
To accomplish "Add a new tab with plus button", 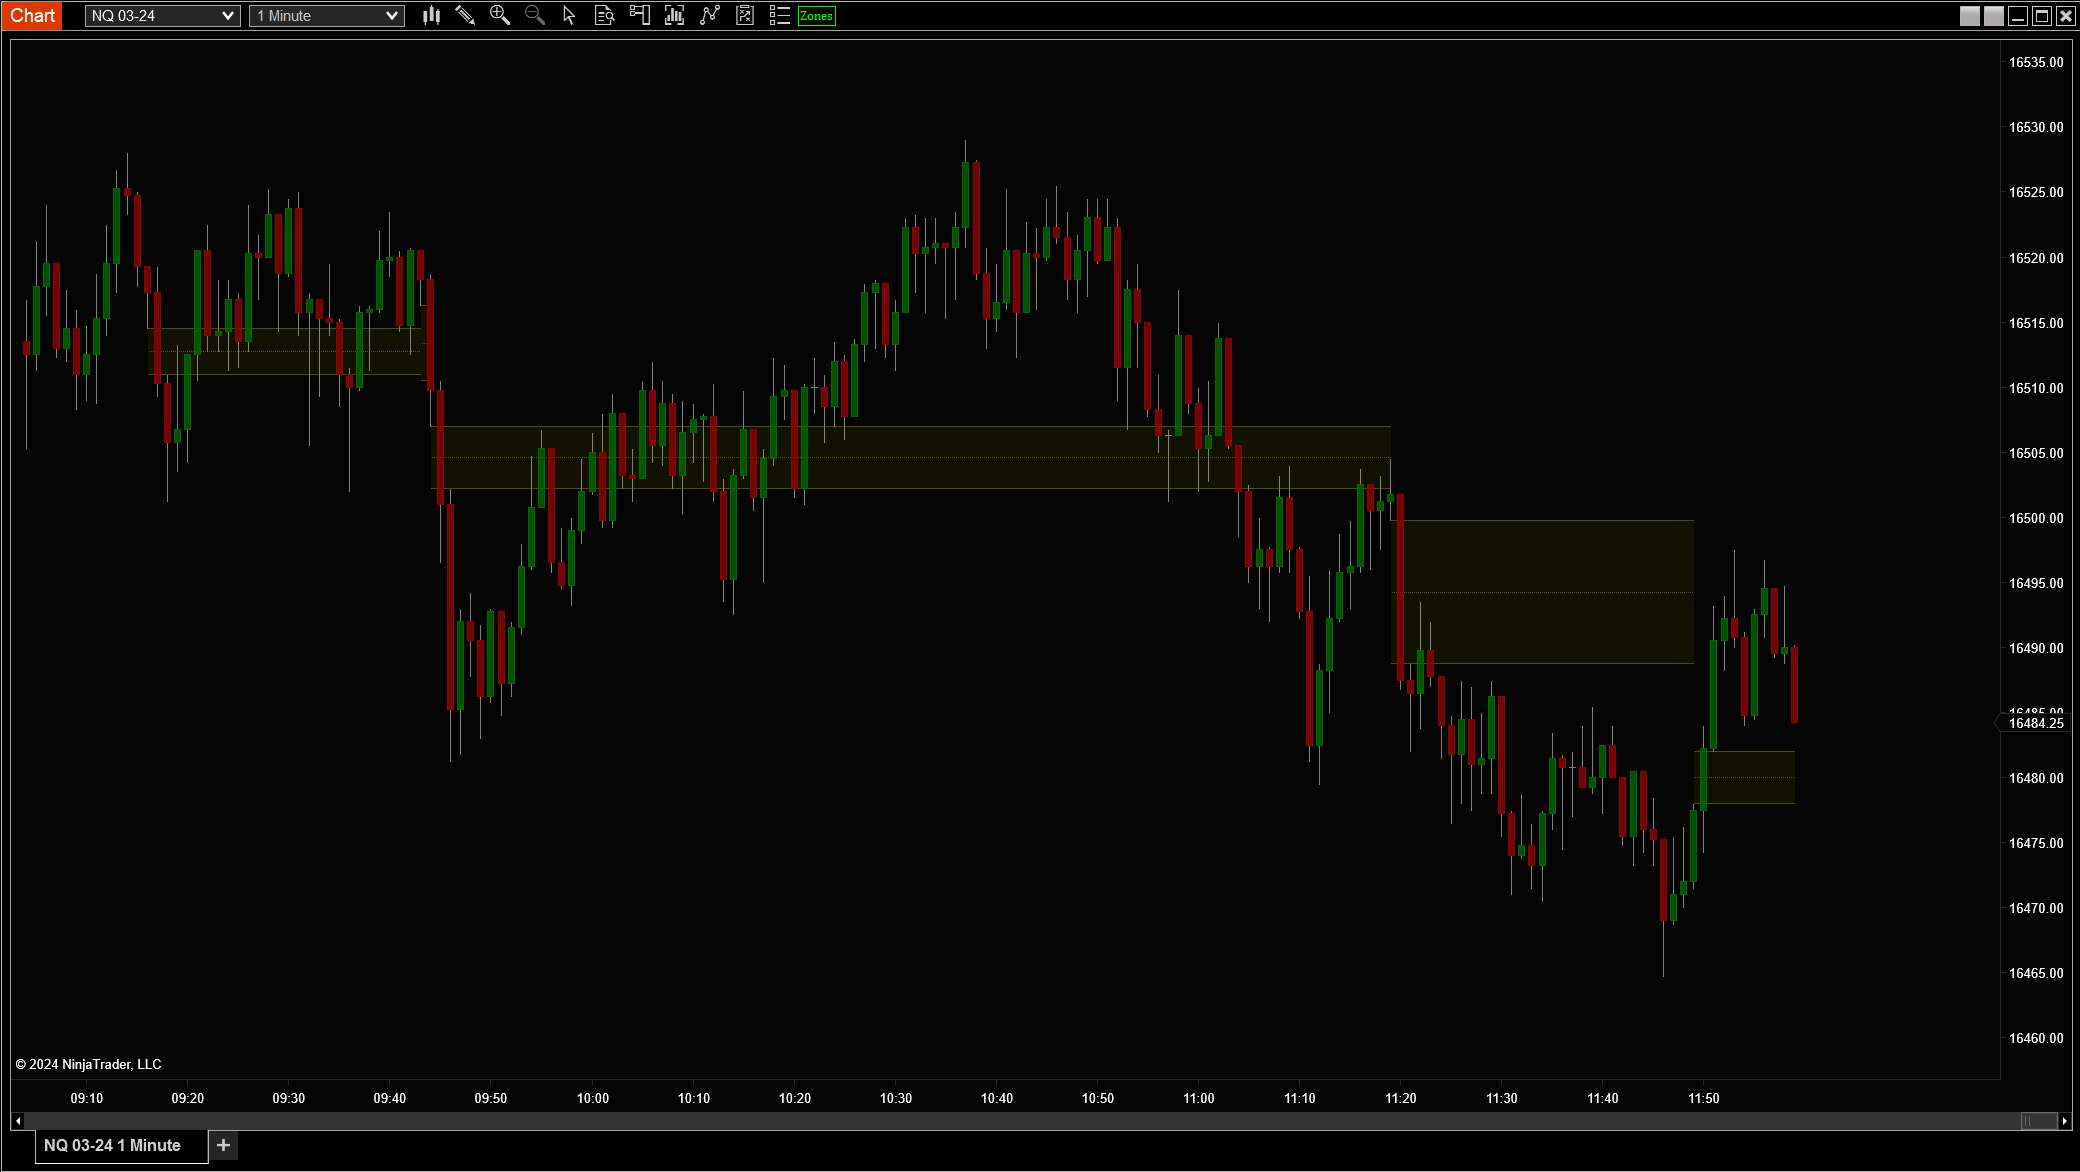I will pyautogui.click(x=224, y=1145).
